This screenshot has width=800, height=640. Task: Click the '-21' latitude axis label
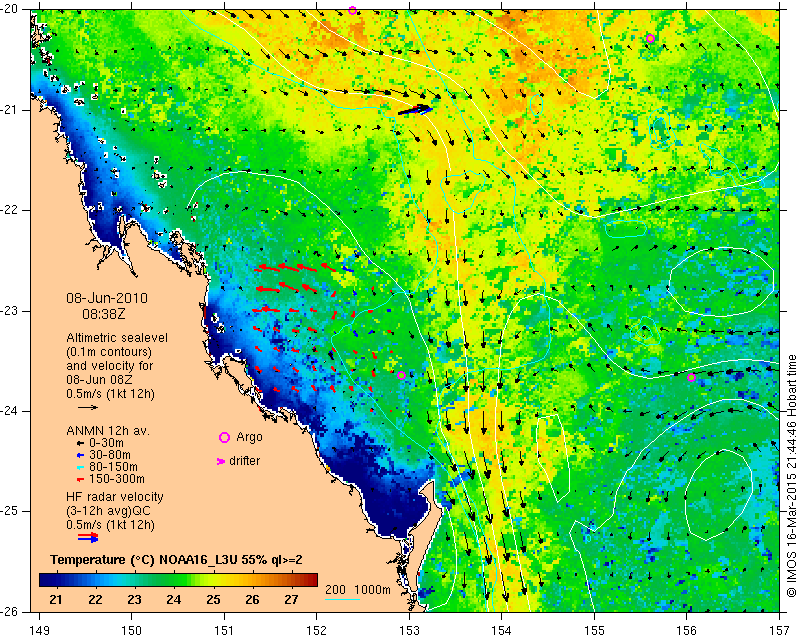11,110
